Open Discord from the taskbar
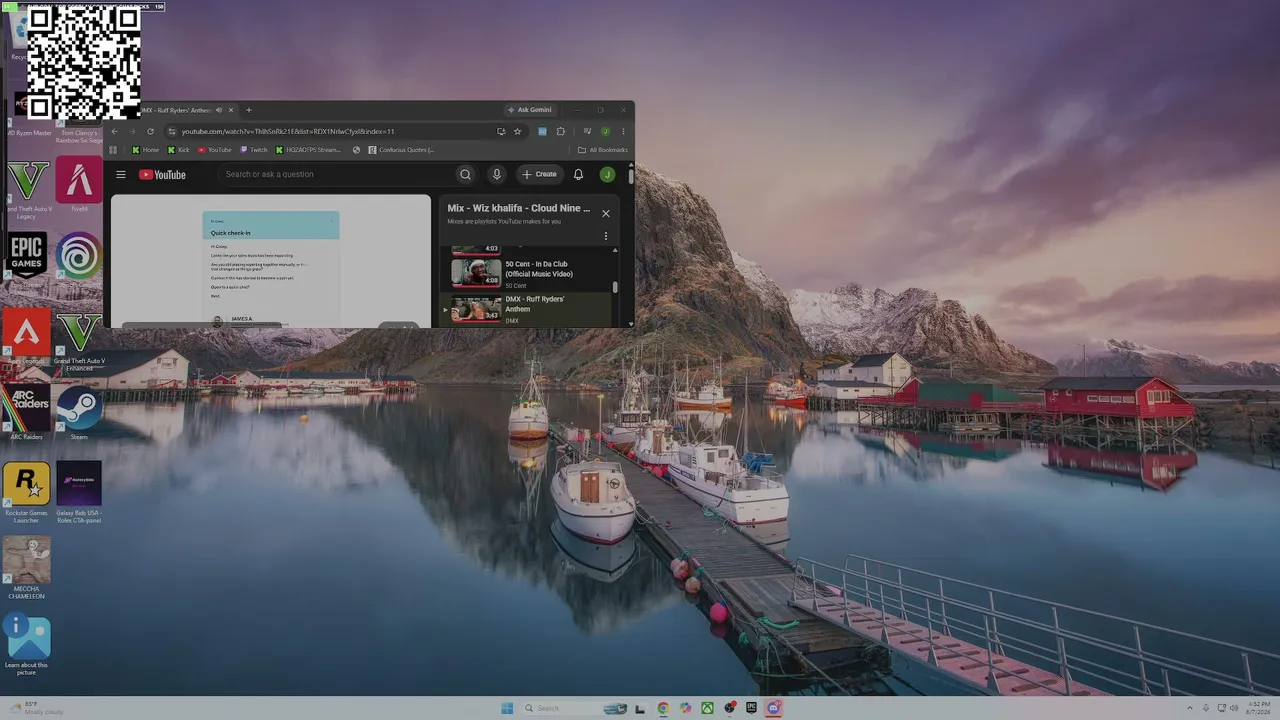Image resolution: width=1280 pixels, height=720 pixels. pyautogui.click(x=773, y=708)
